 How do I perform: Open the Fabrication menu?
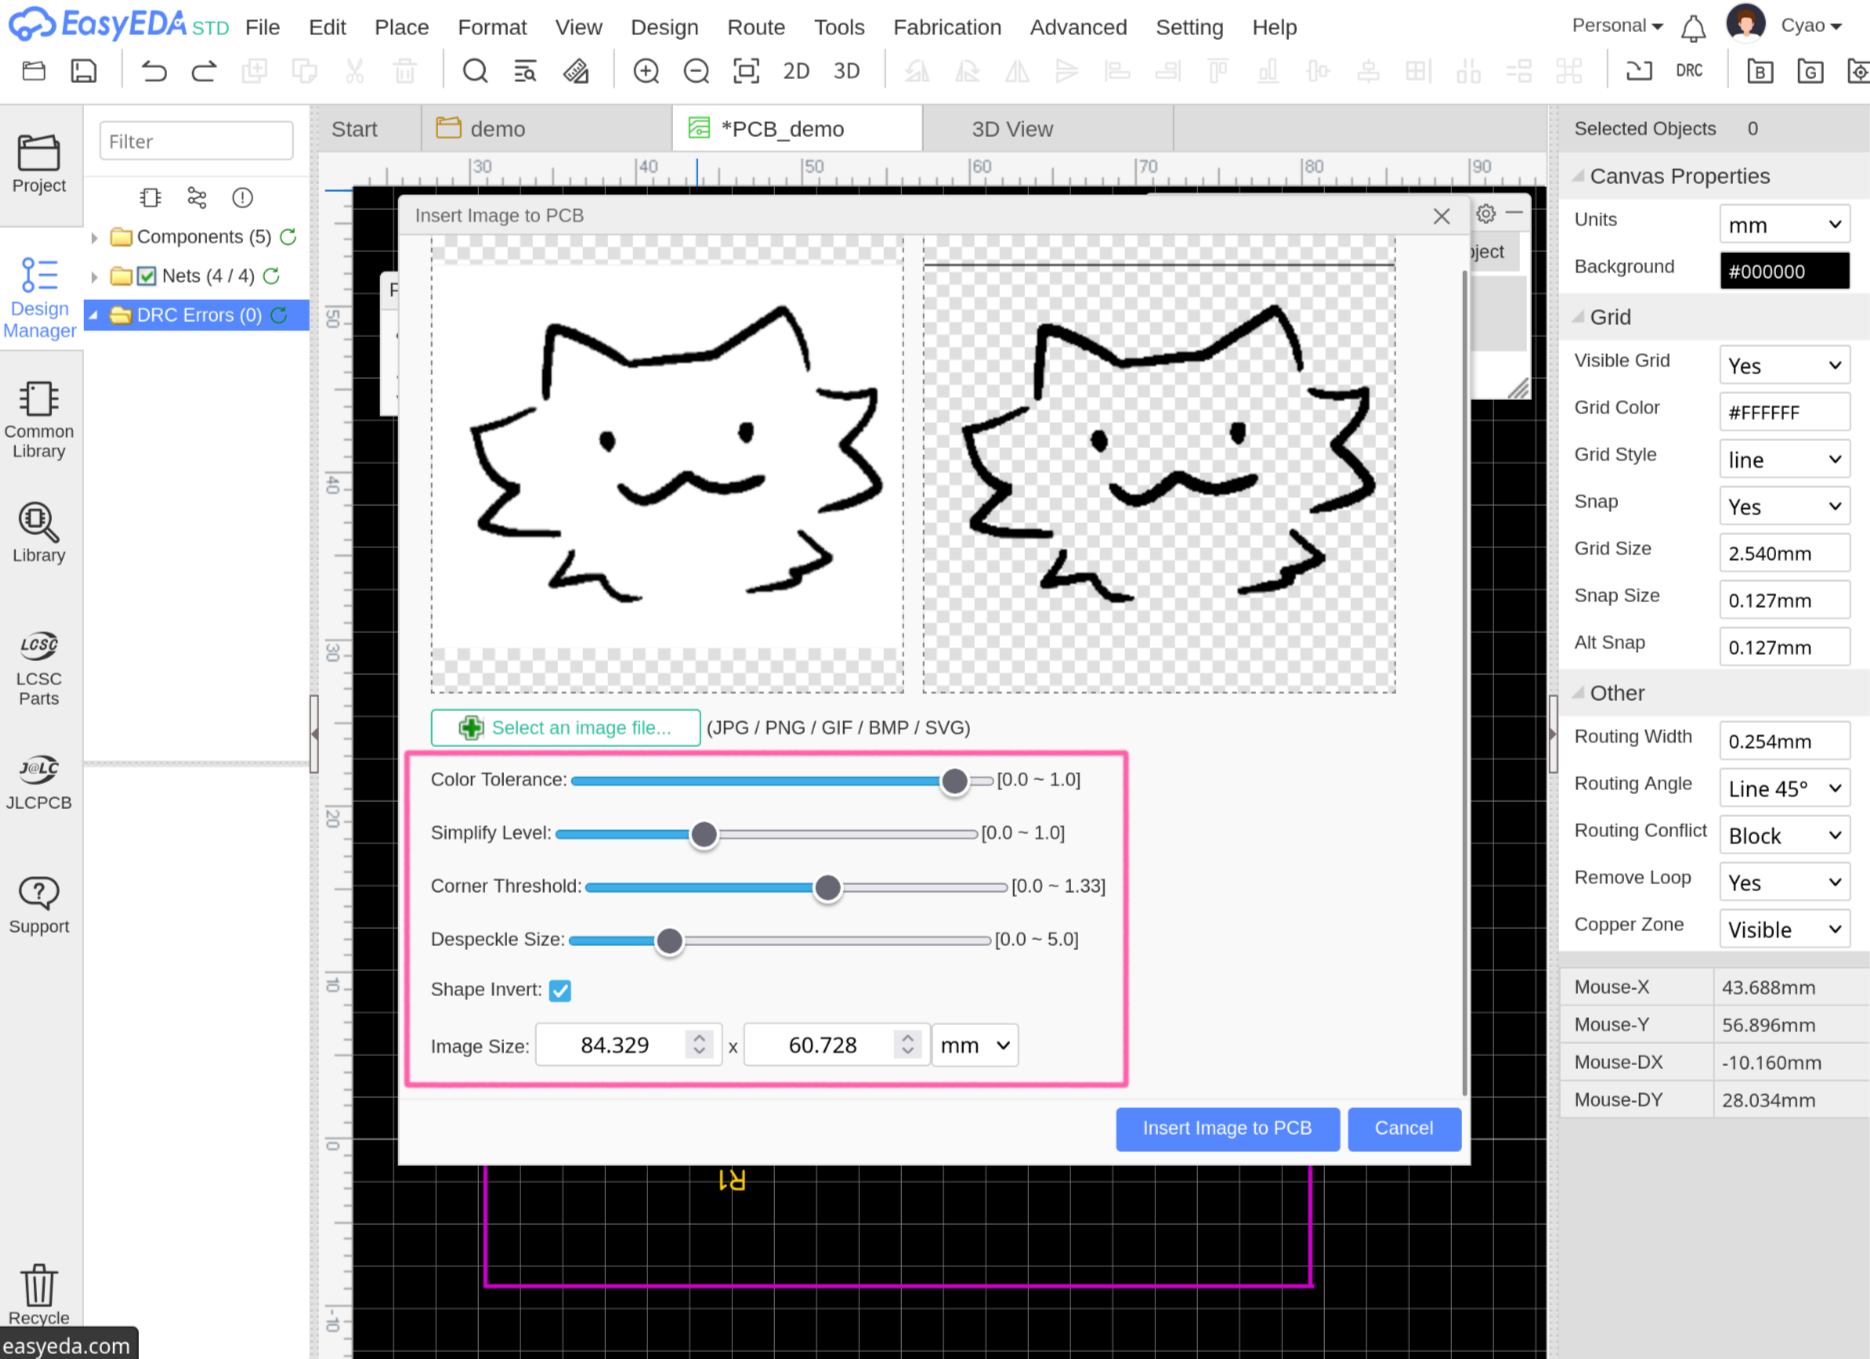947,27
